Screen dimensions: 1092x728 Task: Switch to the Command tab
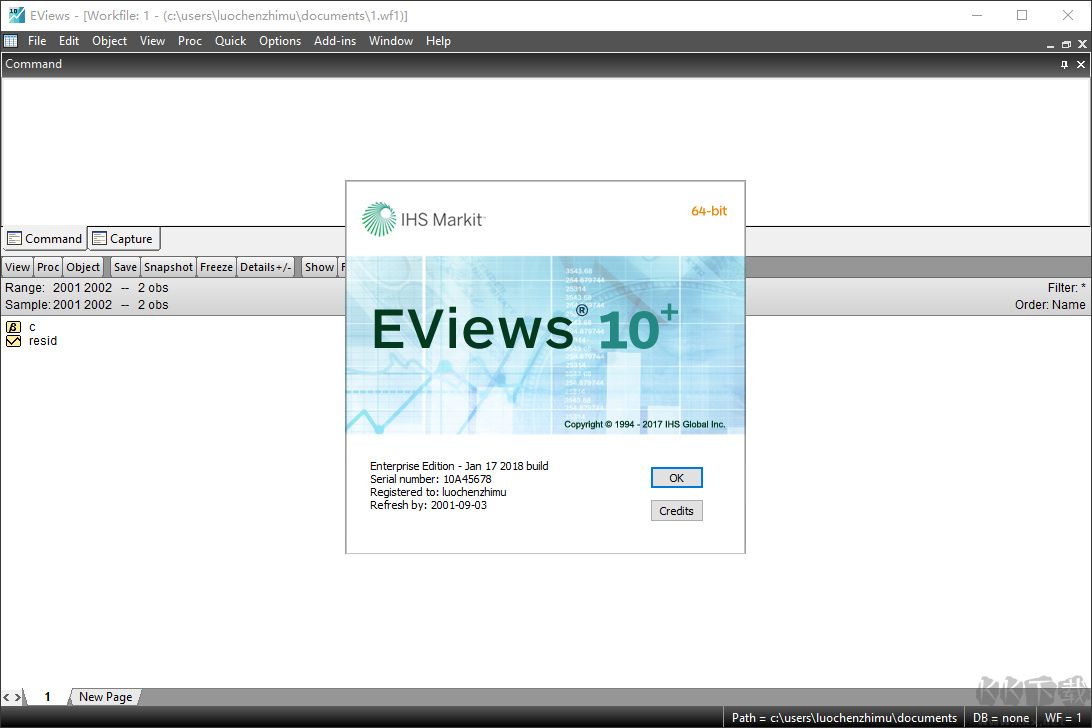tap(45, 238)
